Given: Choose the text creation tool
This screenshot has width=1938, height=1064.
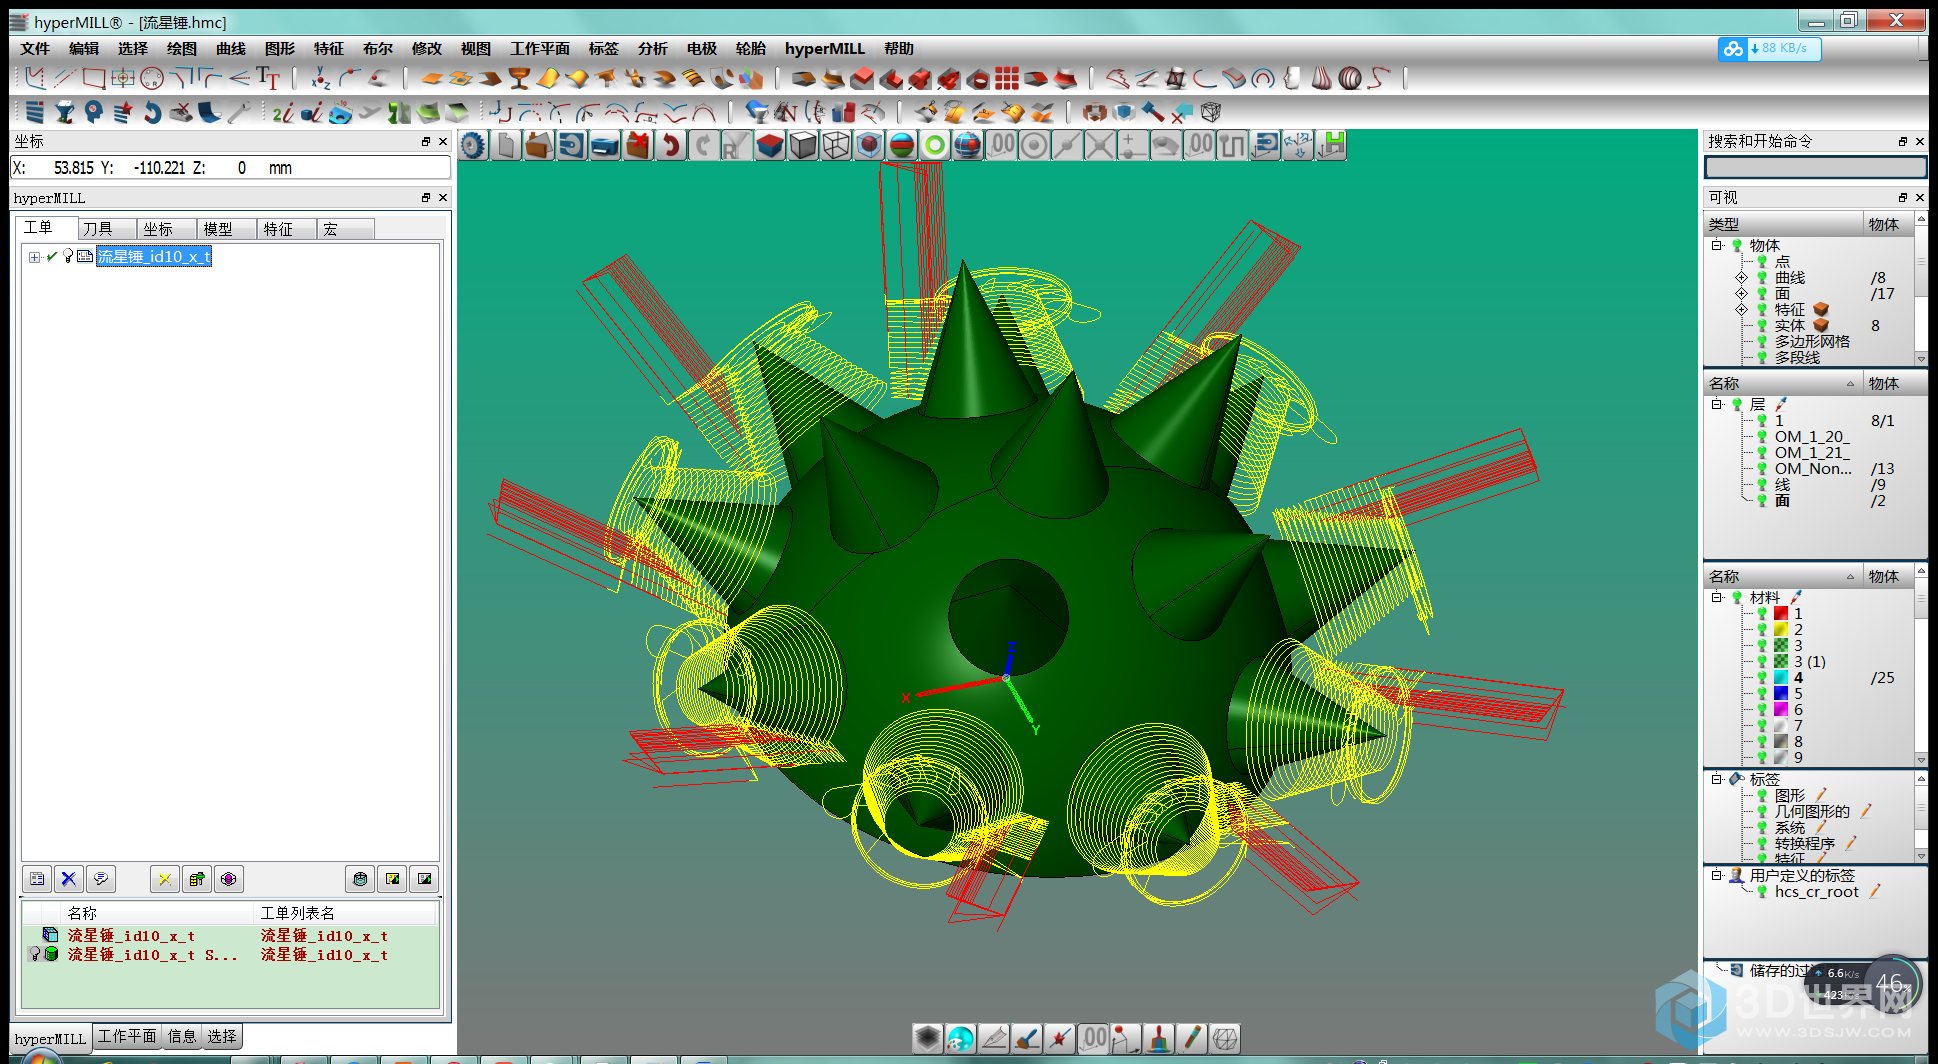Looking at the screenshot, I should [x=268, y=78].
